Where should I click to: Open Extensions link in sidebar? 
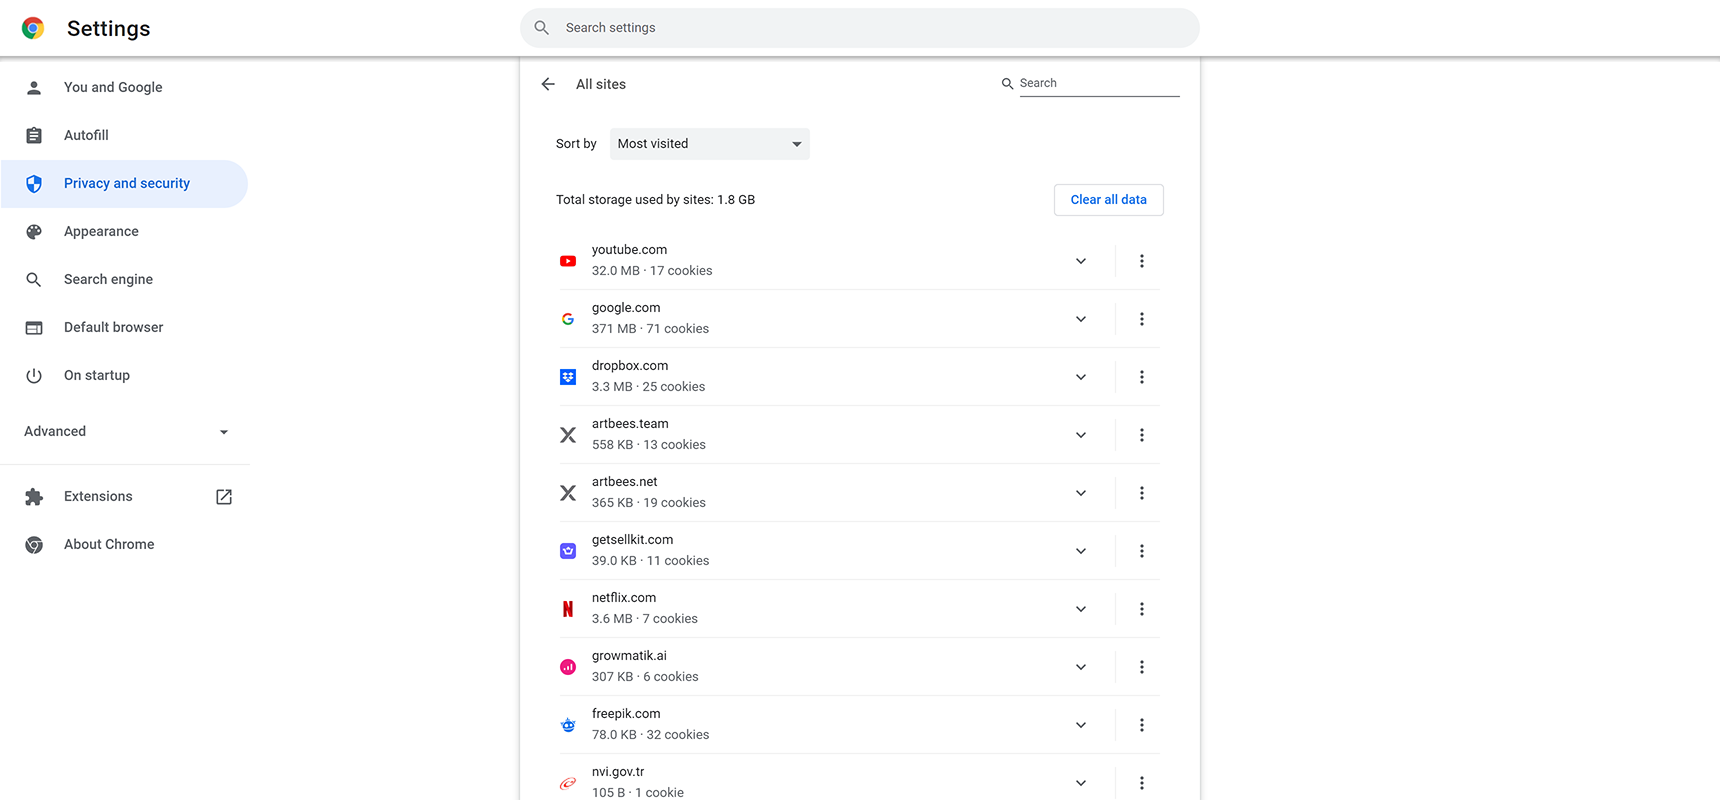124,497
